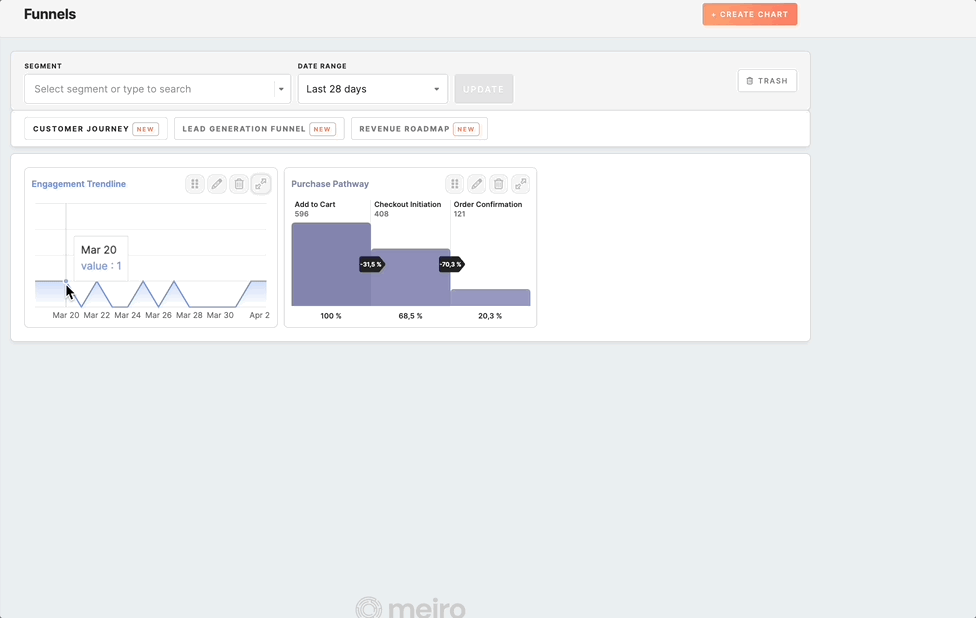Expand Engagement Trendline to full screen

coord(261,184)
